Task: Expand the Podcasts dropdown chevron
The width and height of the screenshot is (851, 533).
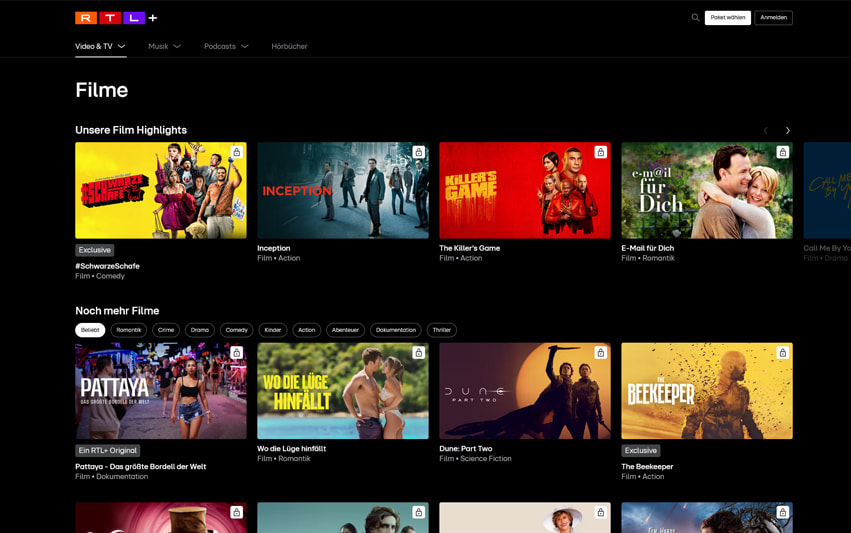Action: click(x=245, y=47)
